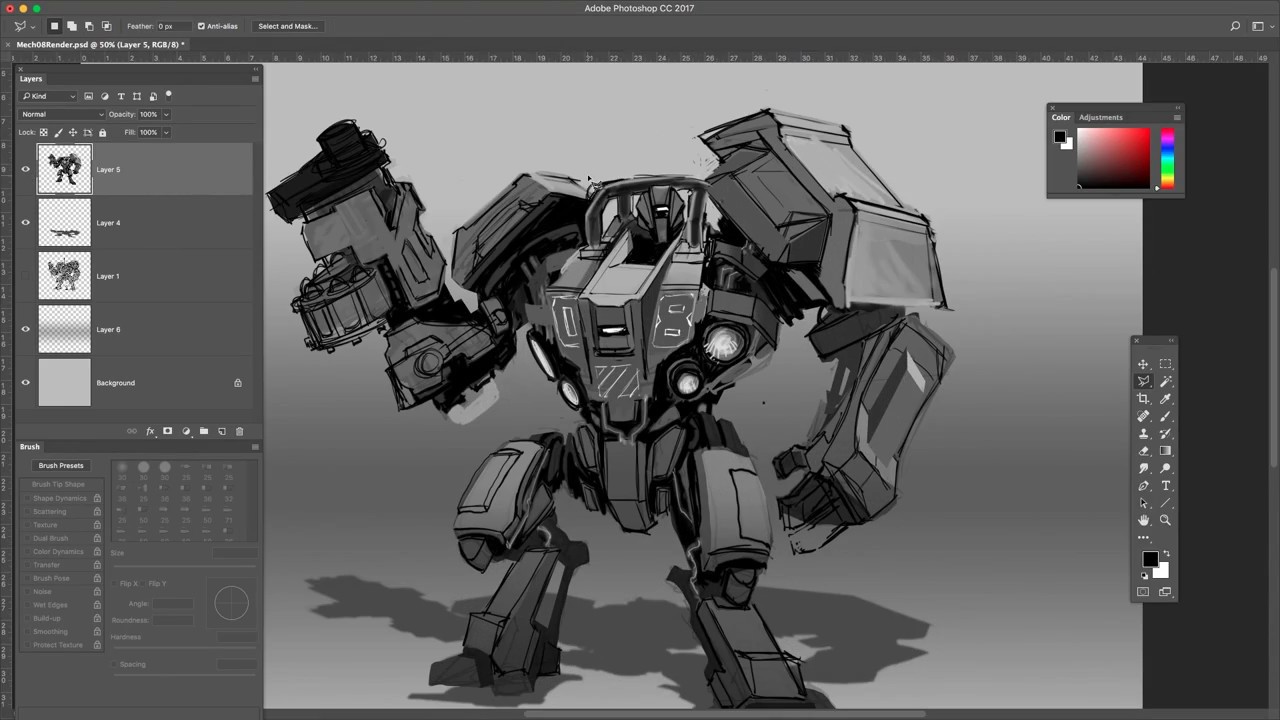This screenshot has height=720, width=1280.
Task: Select the Crop tool
Action: click(1143, 399)
